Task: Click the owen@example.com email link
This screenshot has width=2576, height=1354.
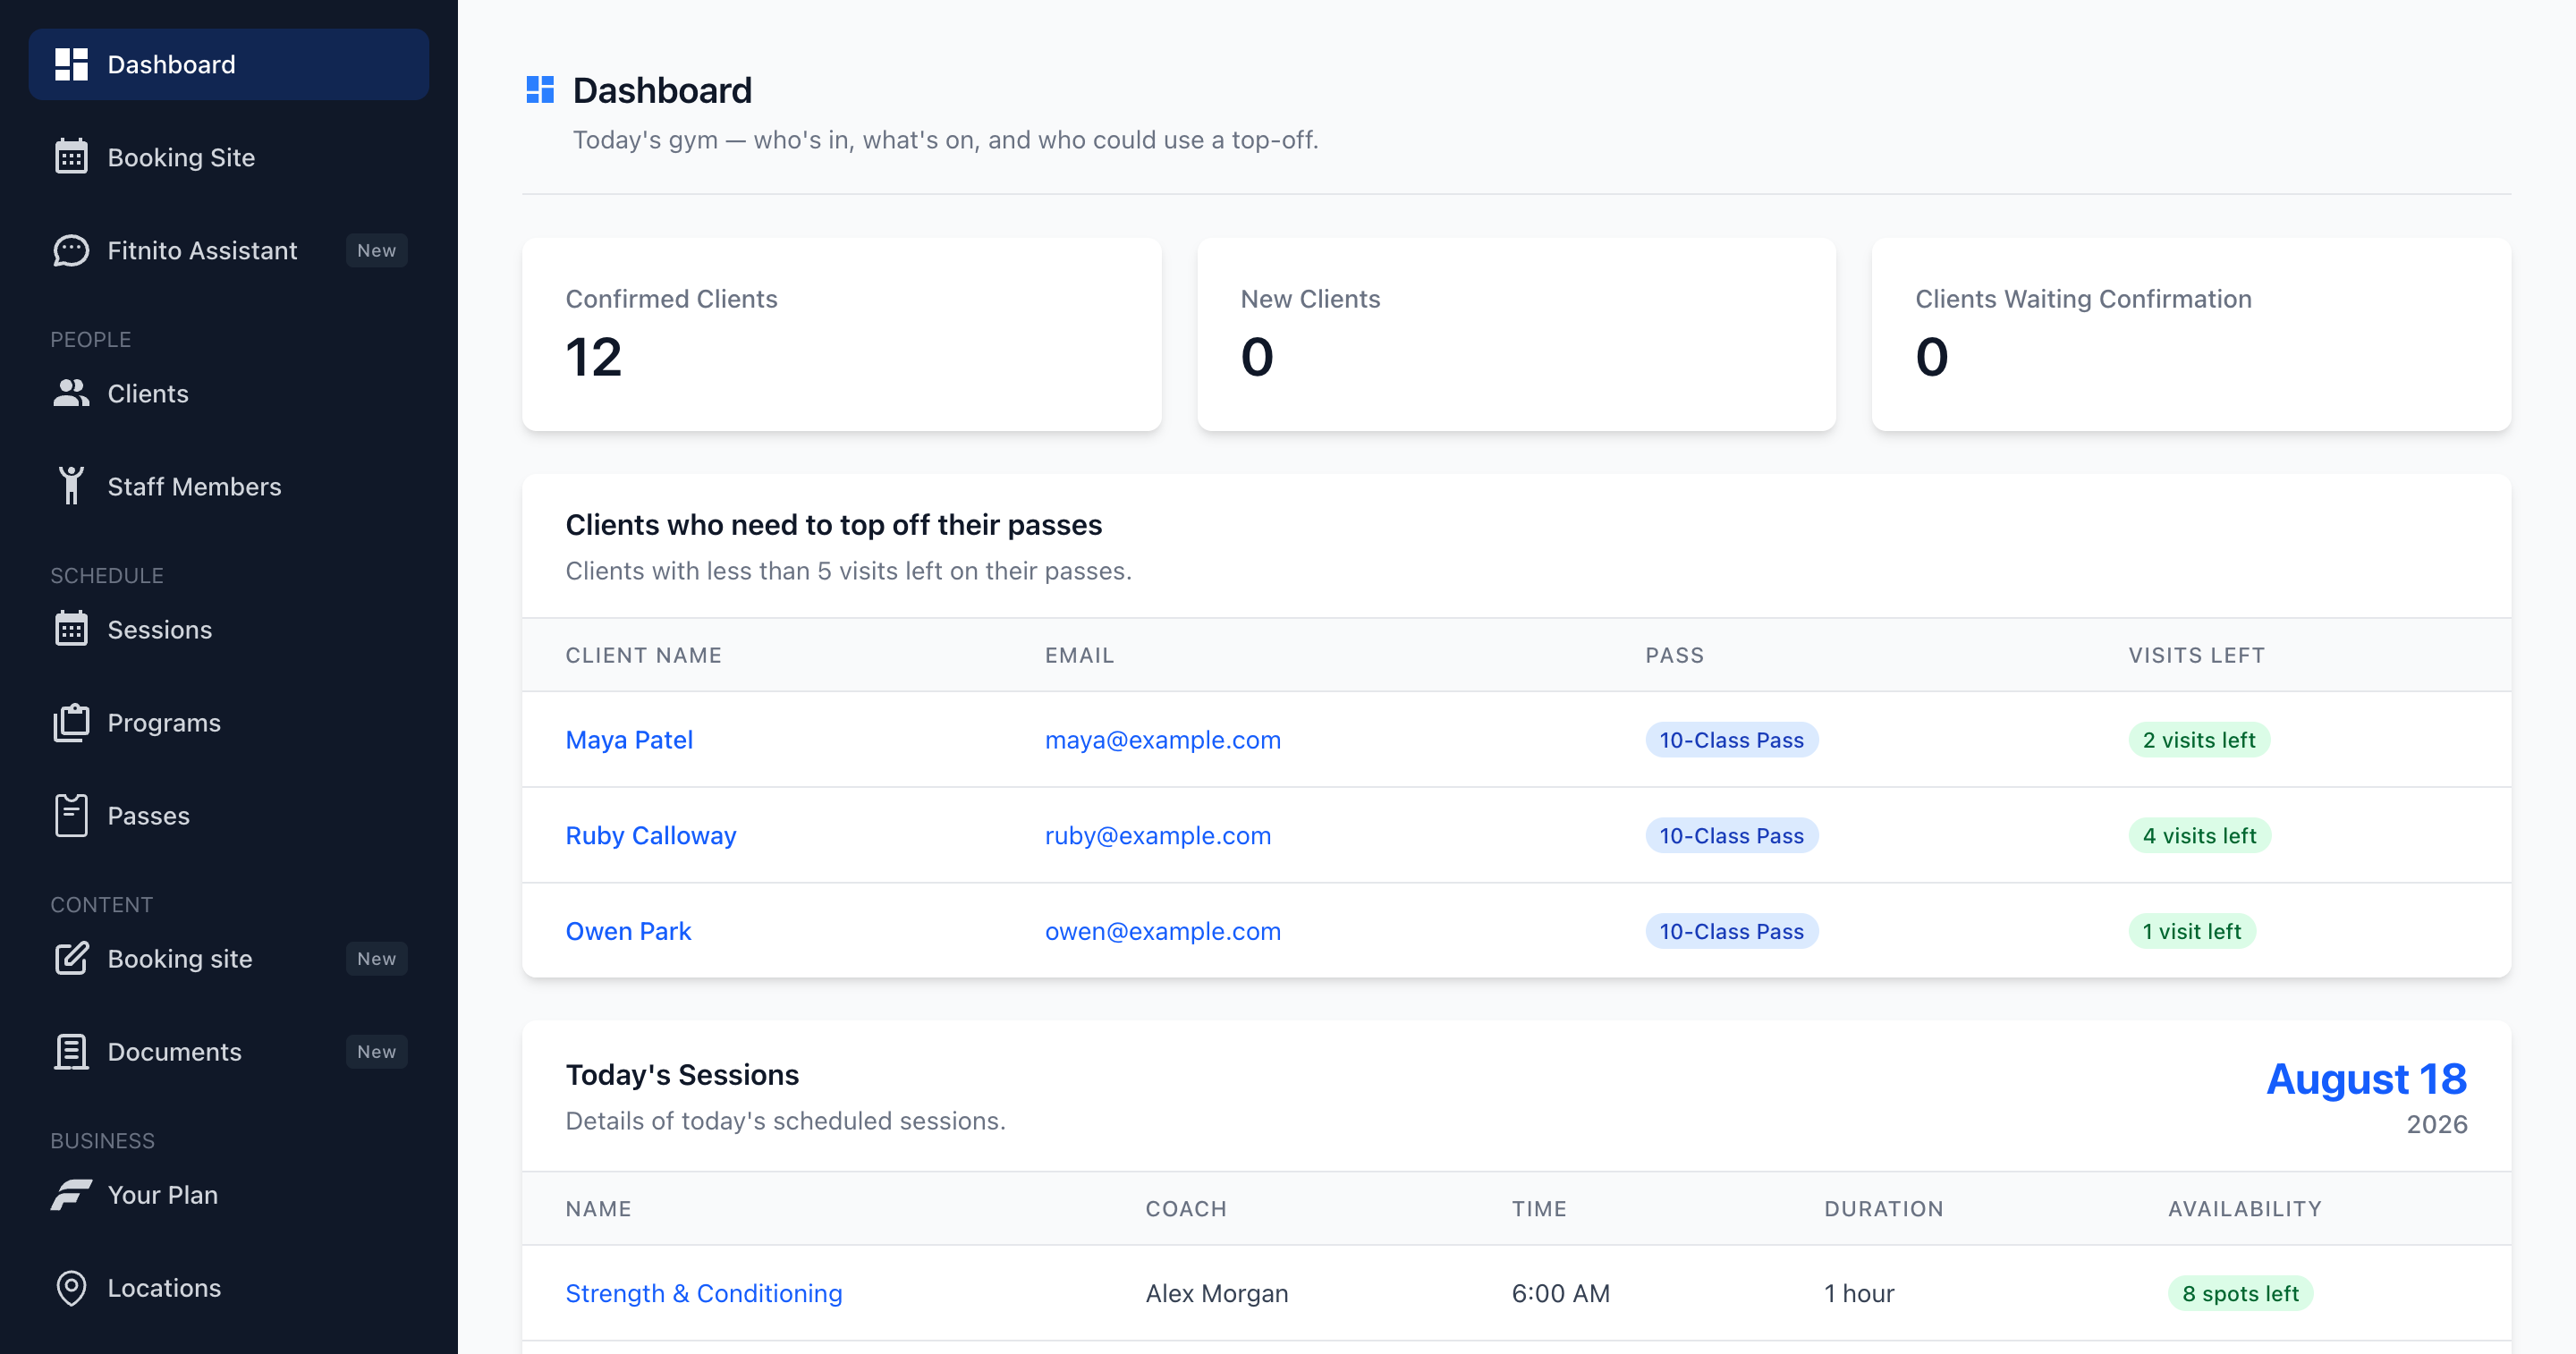Action: [x=1163, y=930]
